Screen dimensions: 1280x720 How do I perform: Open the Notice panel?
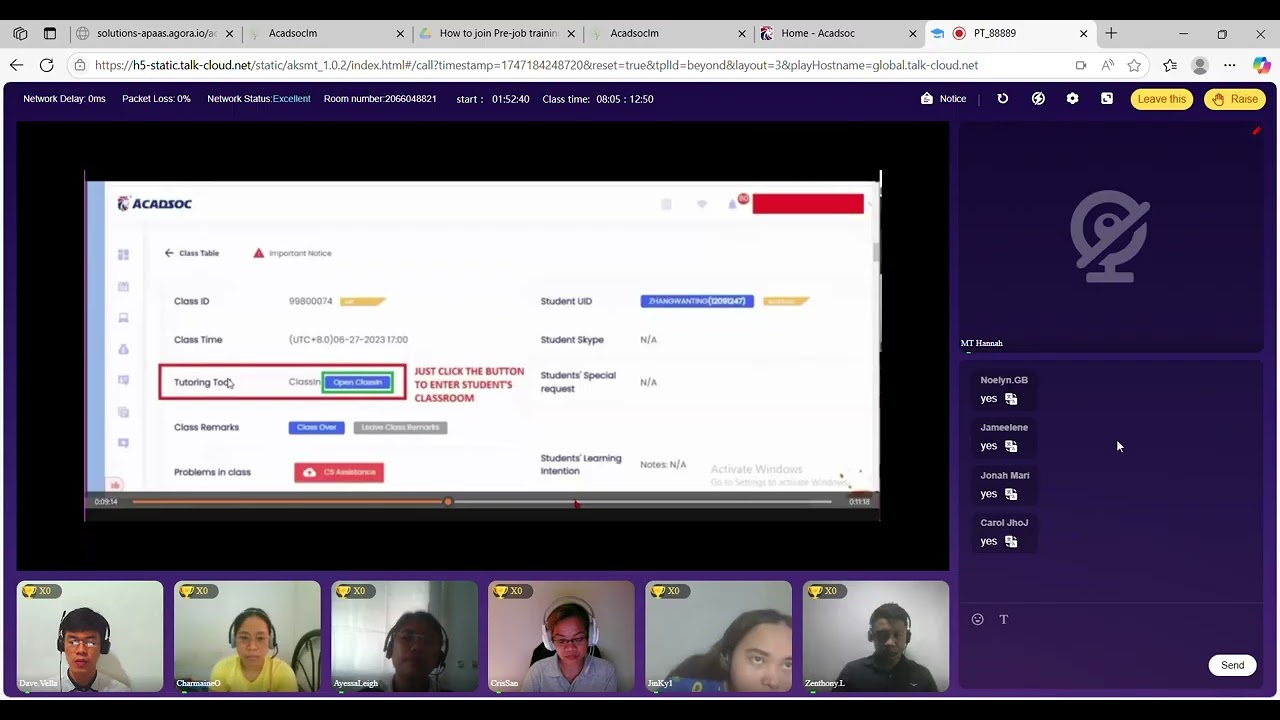pos(943,99)
